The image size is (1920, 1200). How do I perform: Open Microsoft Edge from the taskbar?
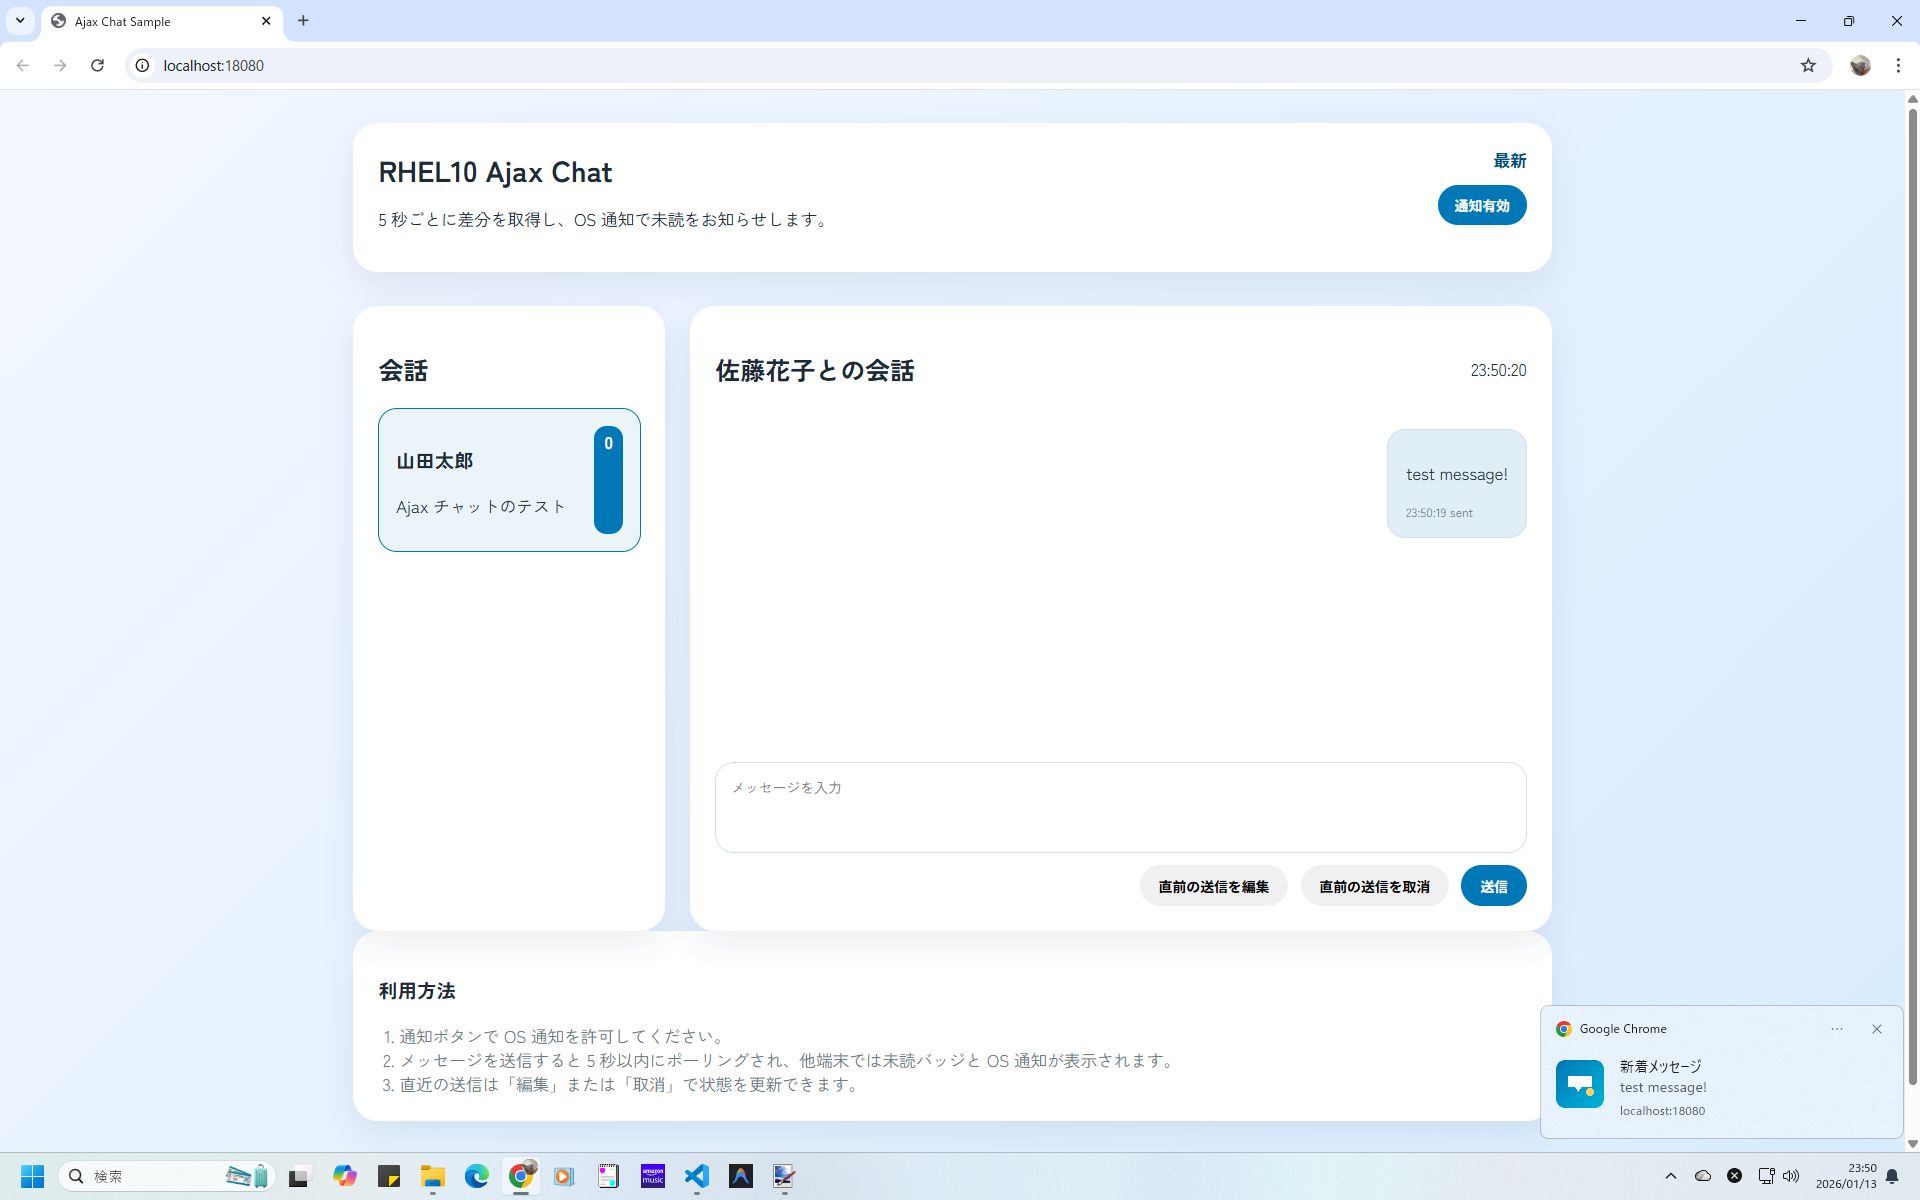[x=477, y=1176]
